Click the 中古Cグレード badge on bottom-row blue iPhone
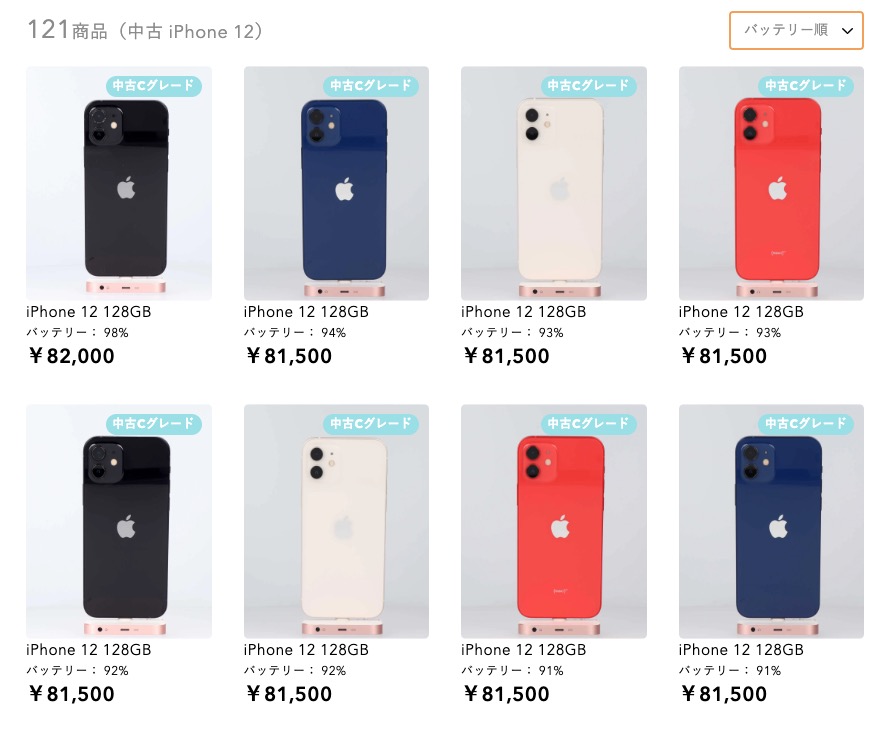Viewport: 892px width, 735px height. pyautogui.click(x=806, y=423)
